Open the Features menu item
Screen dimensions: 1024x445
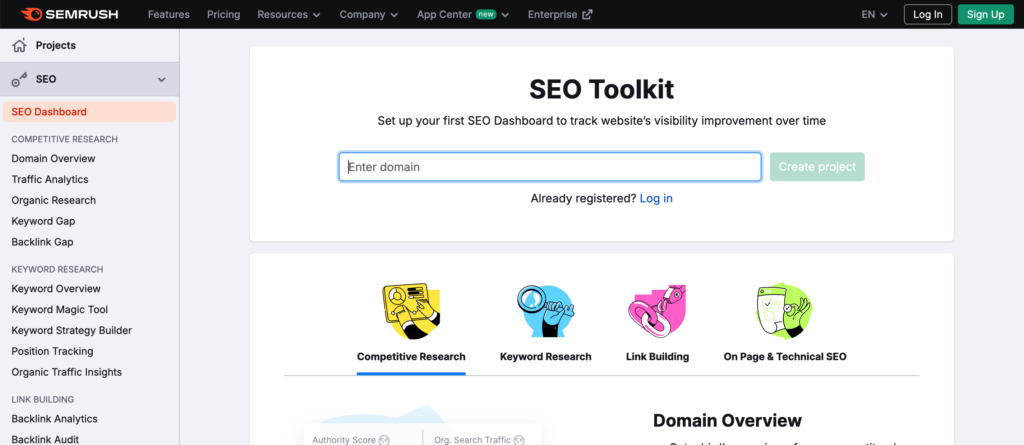point(168,14)
